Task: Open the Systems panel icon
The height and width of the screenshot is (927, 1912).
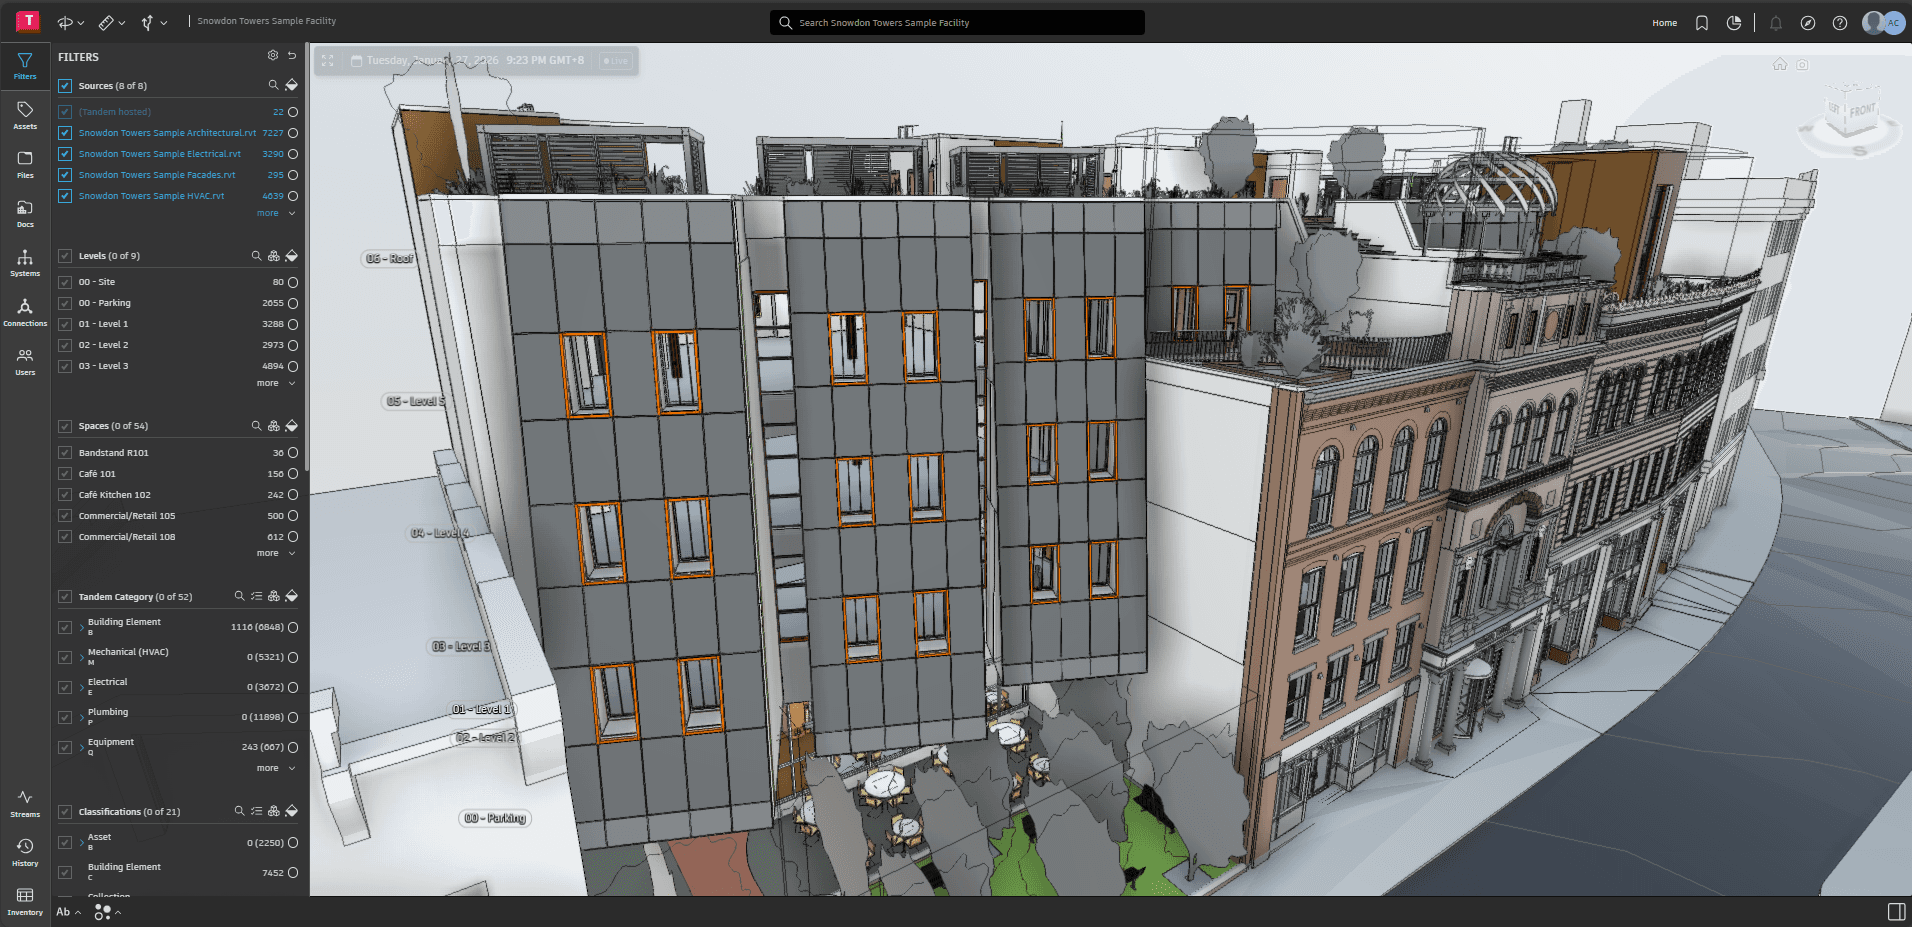Action: click(25, 262)
